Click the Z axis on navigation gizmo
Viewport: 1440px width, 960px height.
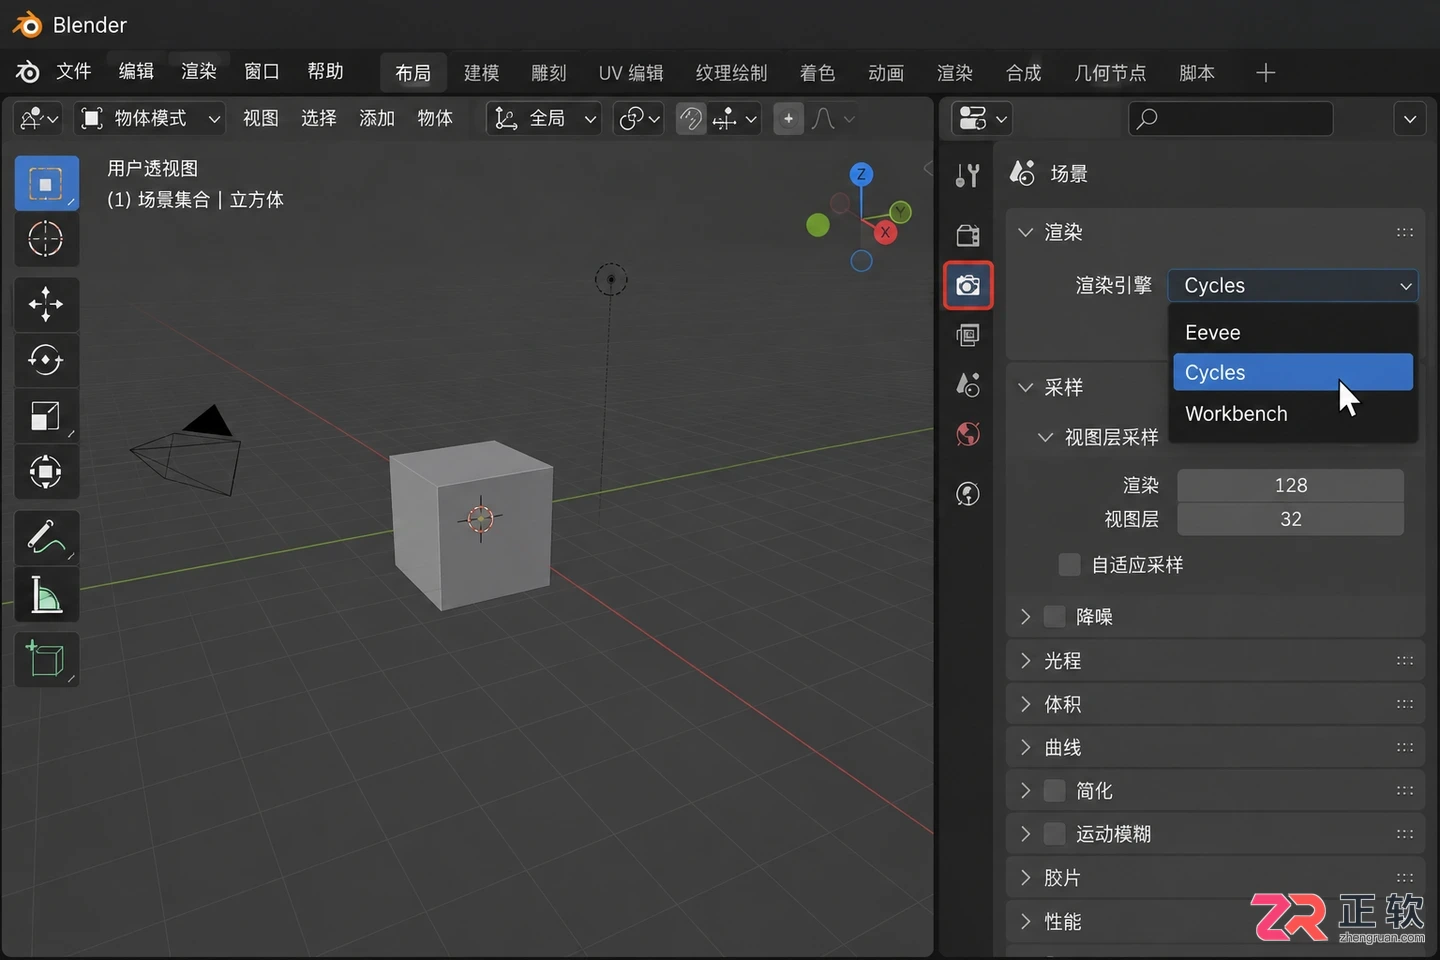tap(861, 174)
